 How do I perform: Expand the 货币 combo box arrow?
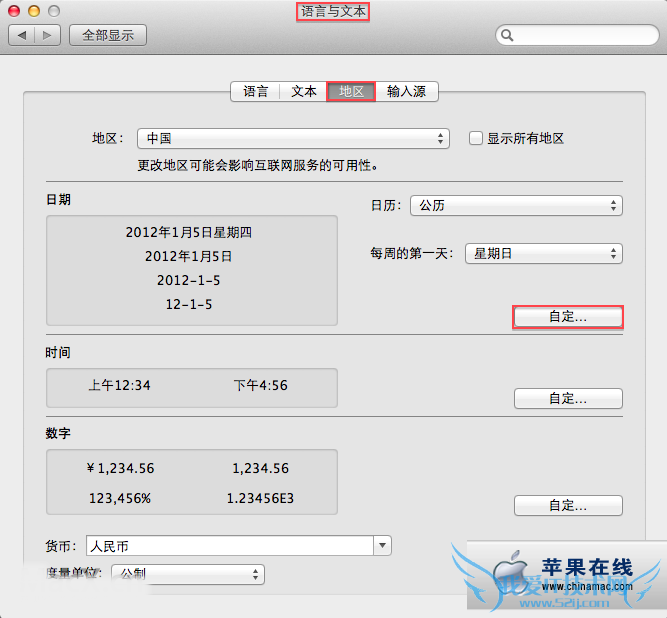pyautogui.click(x=382, y=546)
